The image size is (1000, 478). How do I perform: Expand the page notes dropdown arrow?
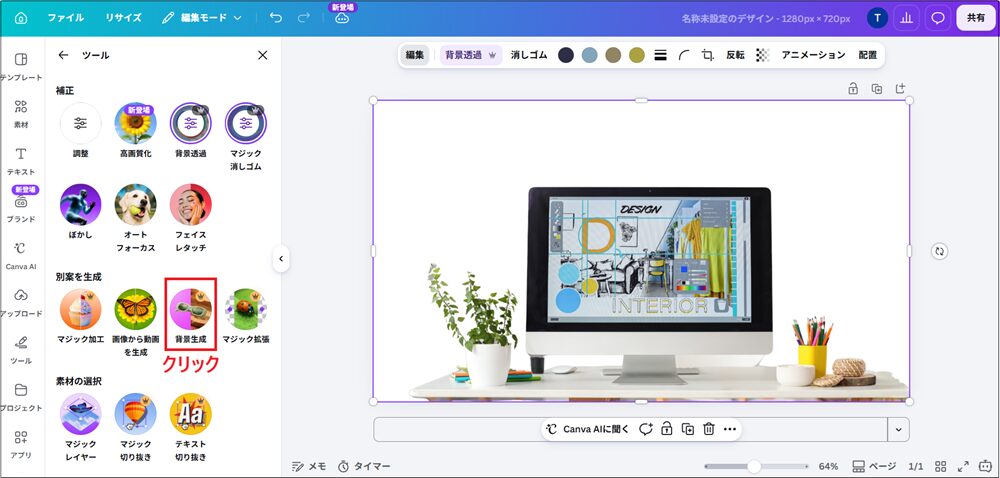[899, 430]
